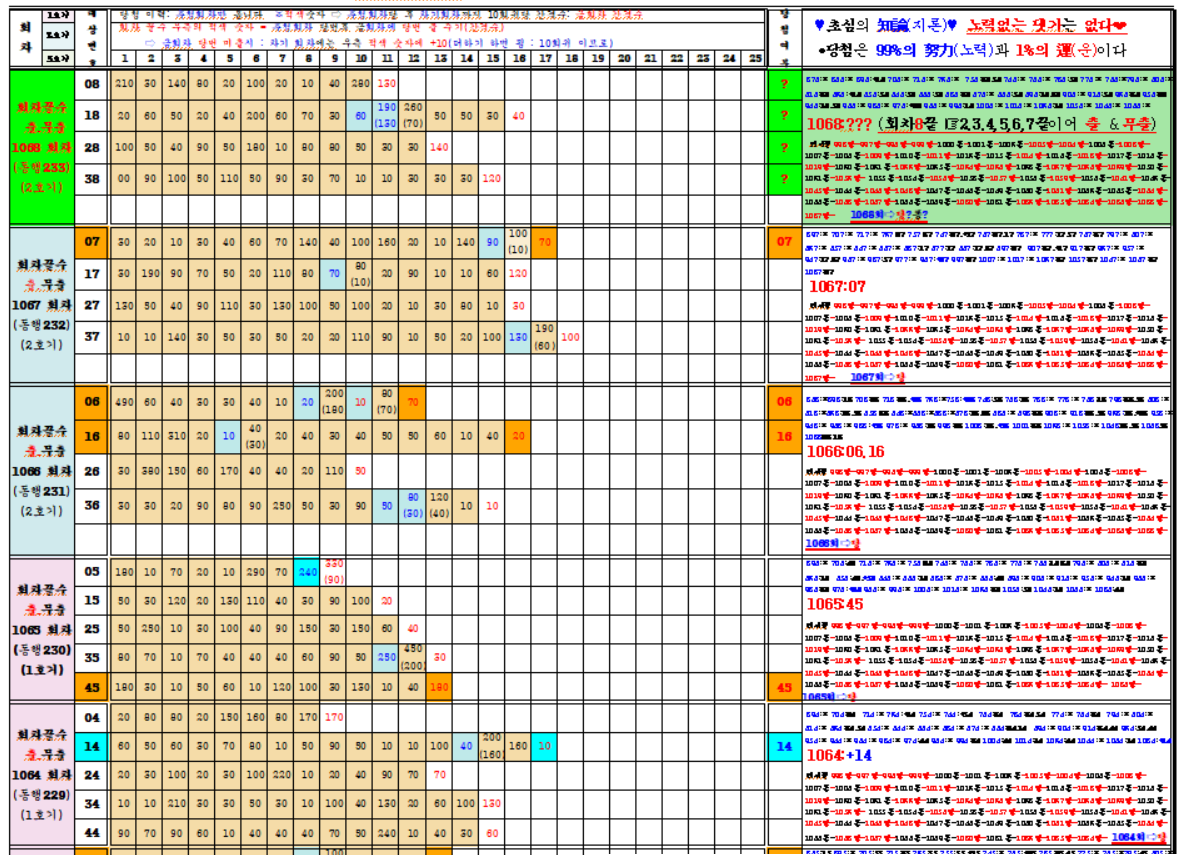Click the blue underlined 1068회 link text
Screen dimensions: 1184x856
(x=868, y=215)
